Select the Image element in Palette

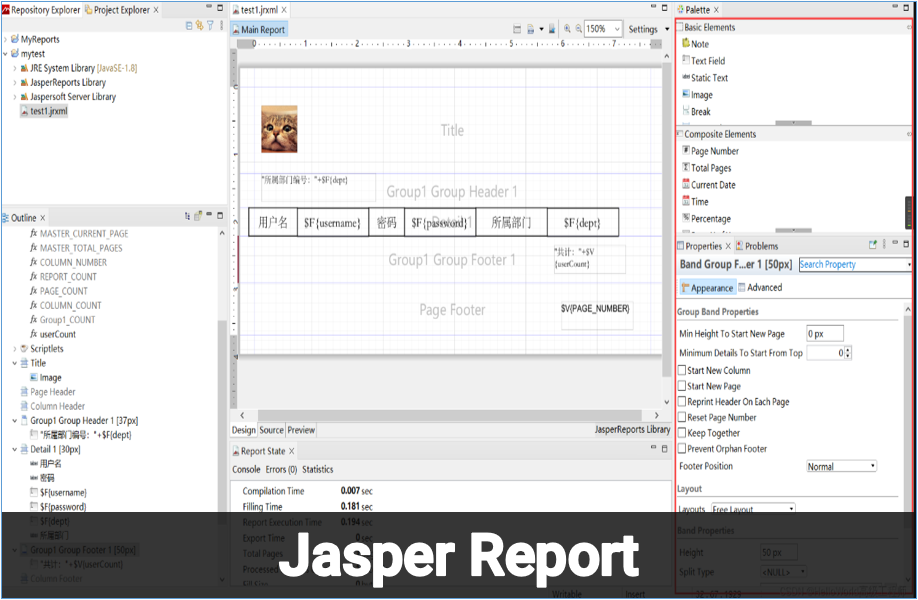(701, 95)
